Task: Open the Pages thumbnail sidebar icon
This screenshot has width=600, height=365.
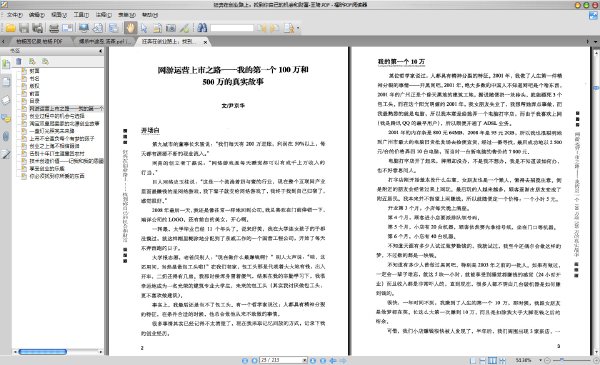Action: pos(6,81)
